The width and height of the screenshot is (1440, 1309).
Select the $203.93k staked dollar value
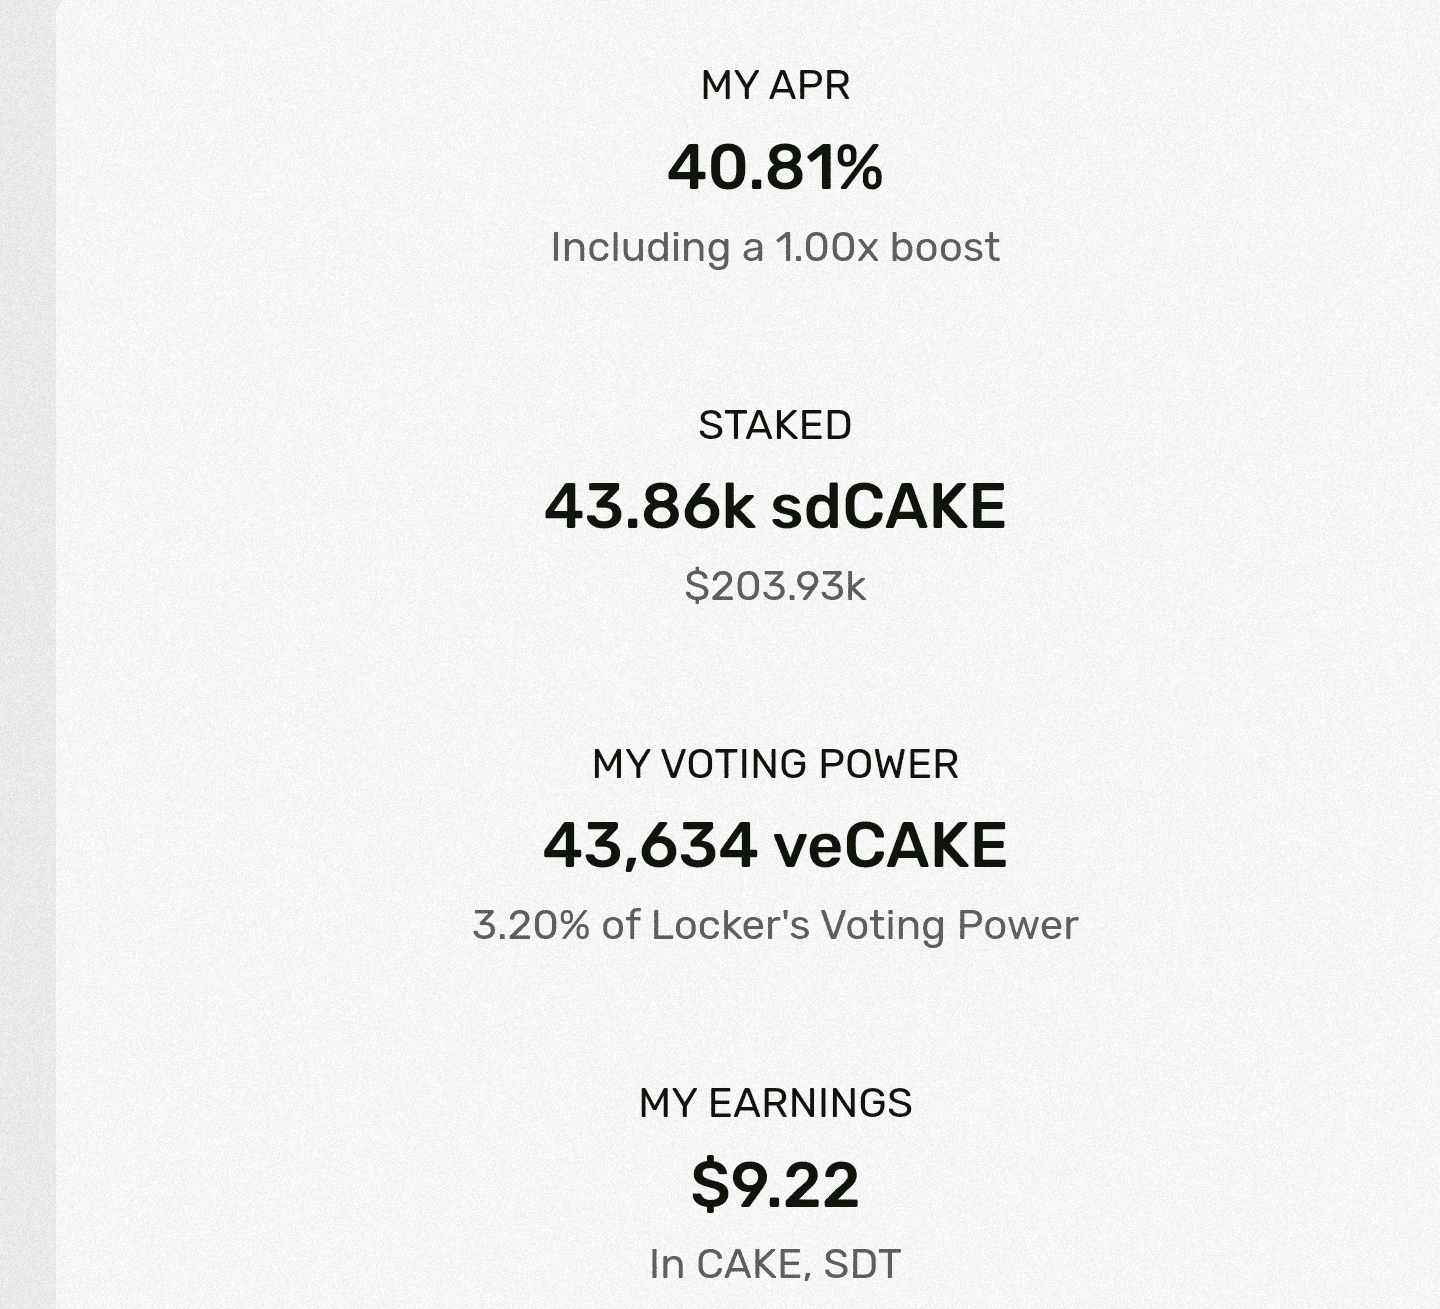(775, 586)
